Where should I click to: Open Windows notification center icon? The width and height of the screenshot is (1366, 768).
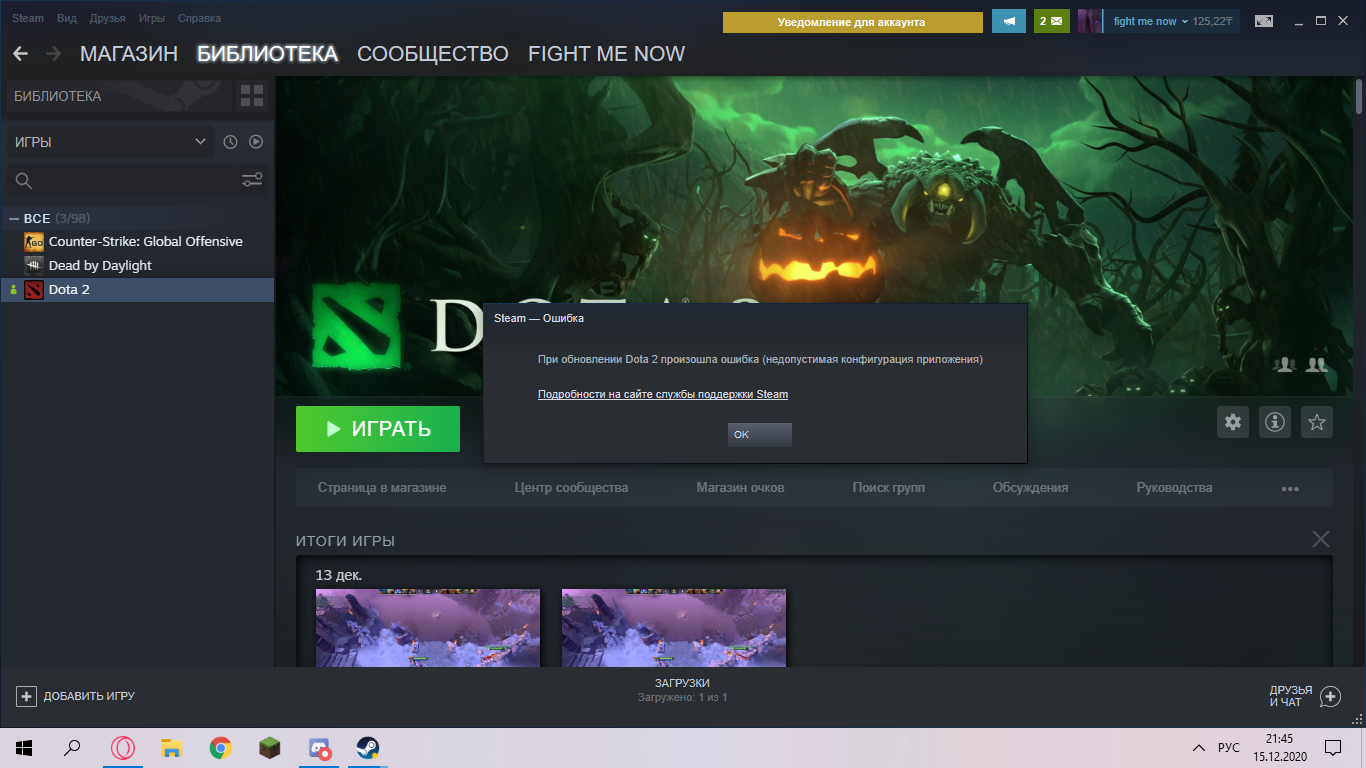click(1332, 748)
